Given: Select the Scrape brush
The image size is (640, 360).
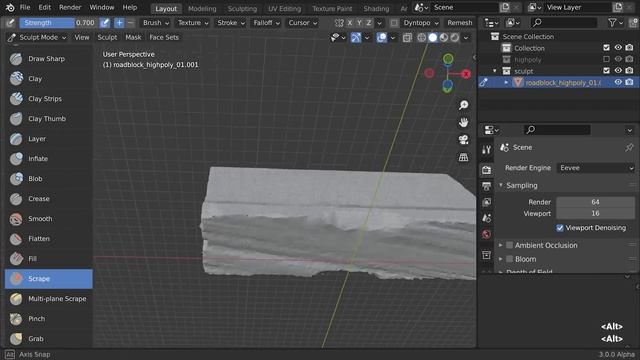Looking at the screenshot, I should tap(49, 279).
